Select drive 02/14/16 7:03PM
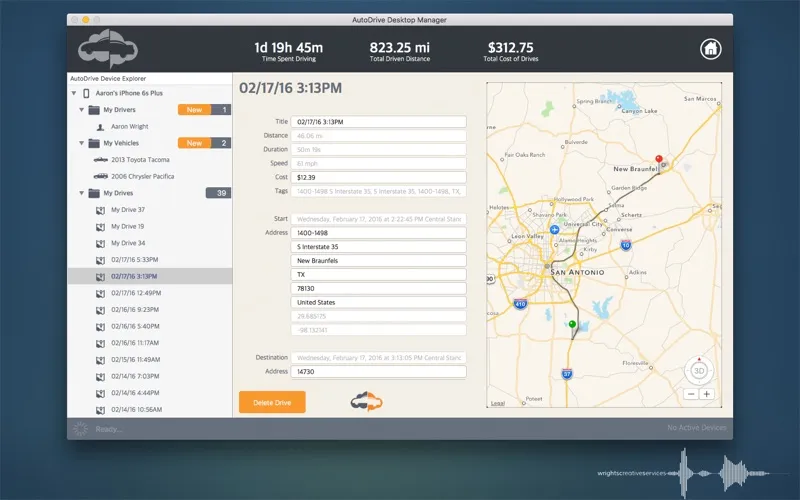The image size is (800, 500). [135, 377]
